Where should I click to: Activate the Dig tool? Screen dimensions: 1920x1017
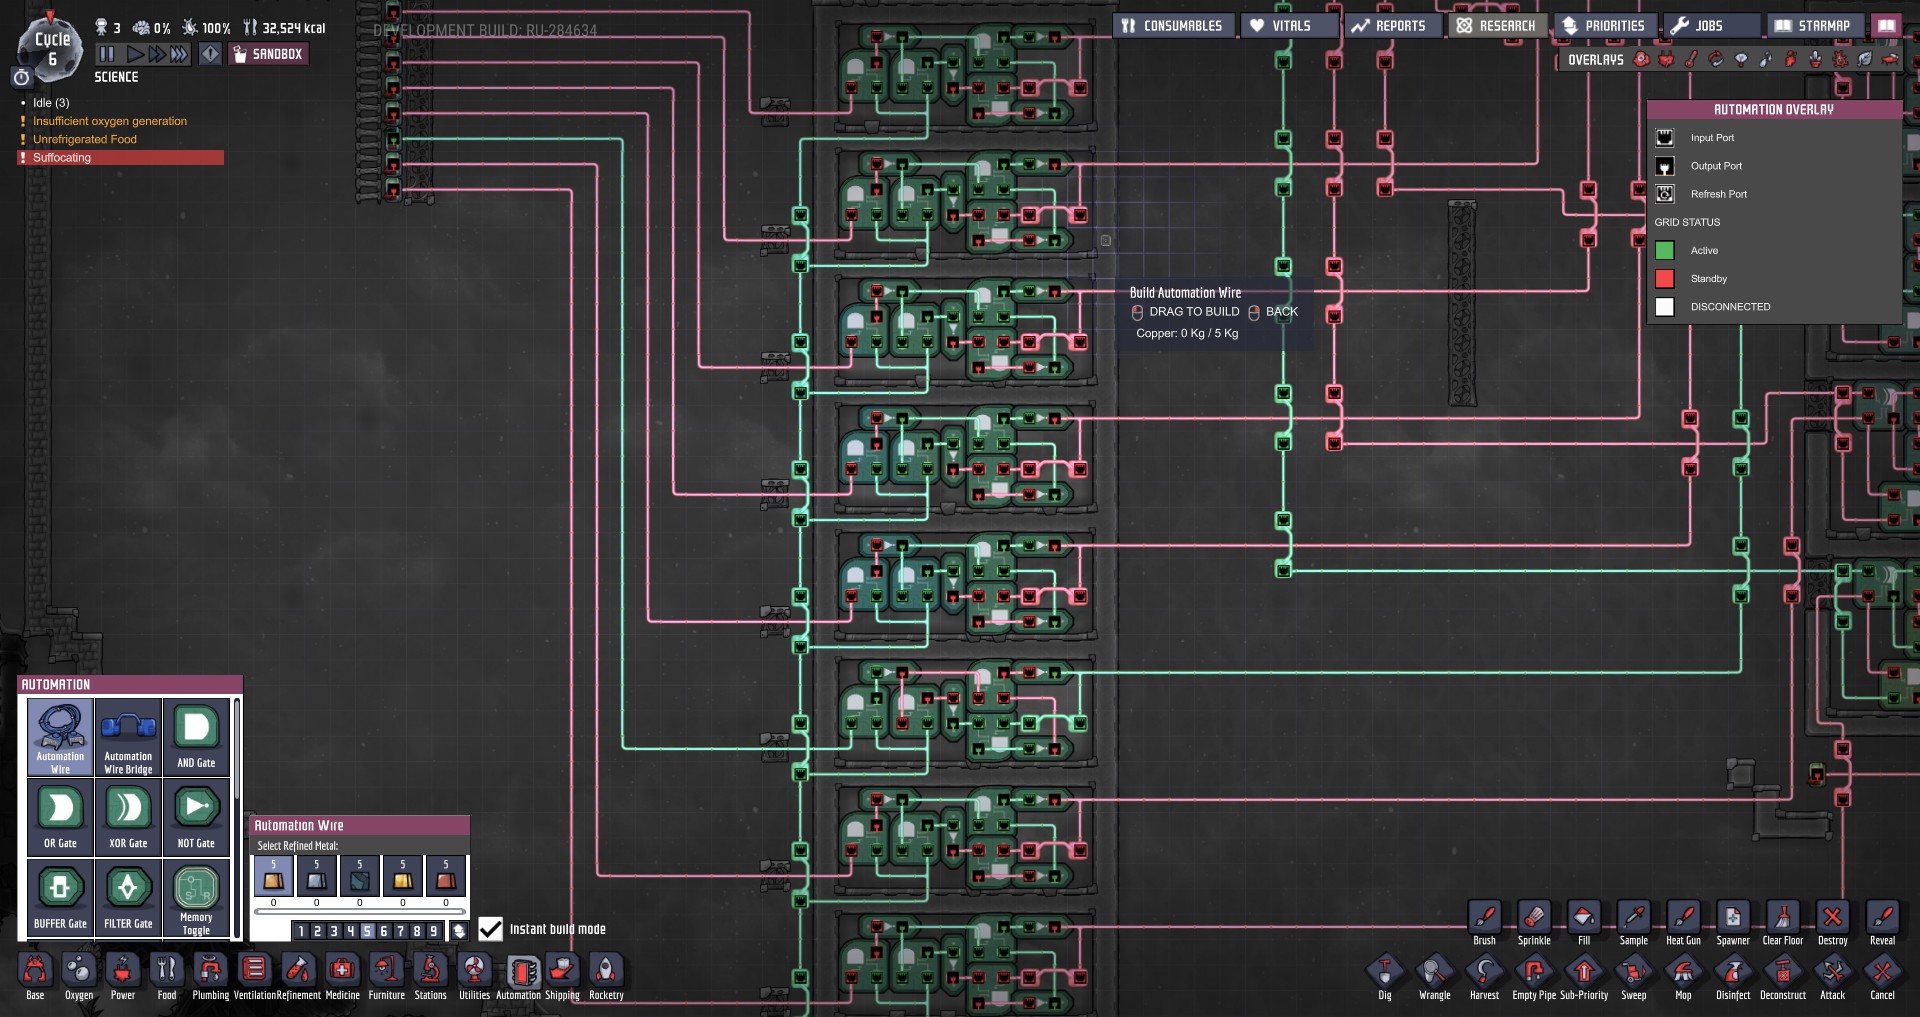1384,974
